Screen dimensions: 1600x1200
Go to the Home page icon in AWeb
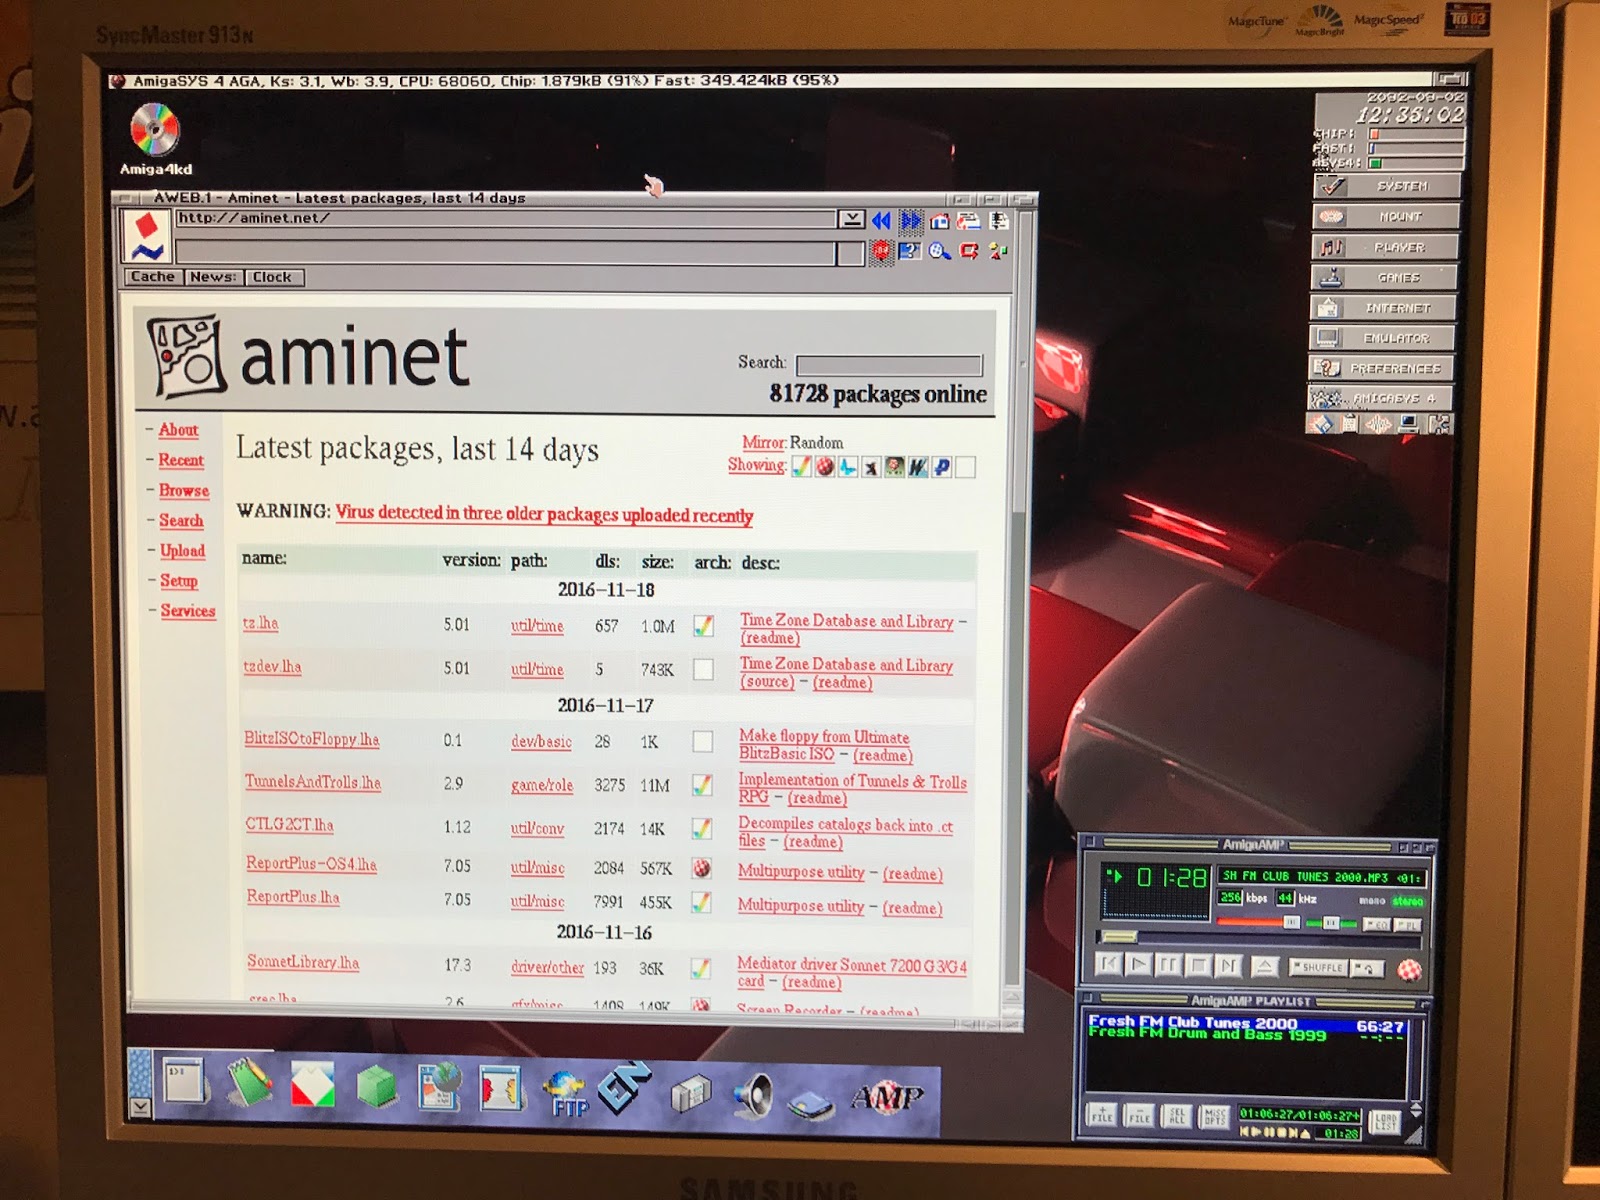[x=940, y=221]
